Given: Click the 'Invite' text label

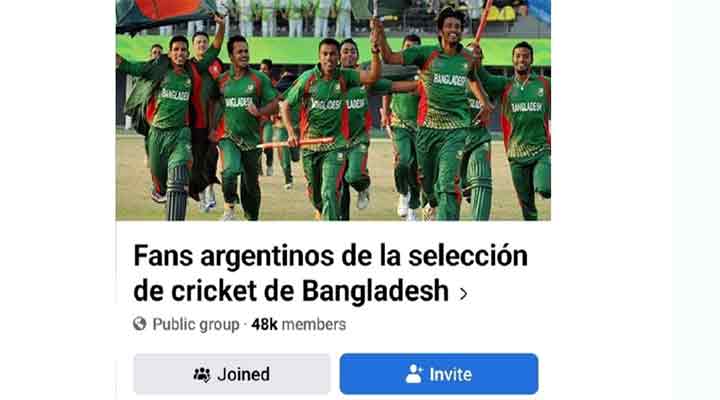Looking at the screenshot, I should pos(450,375).
